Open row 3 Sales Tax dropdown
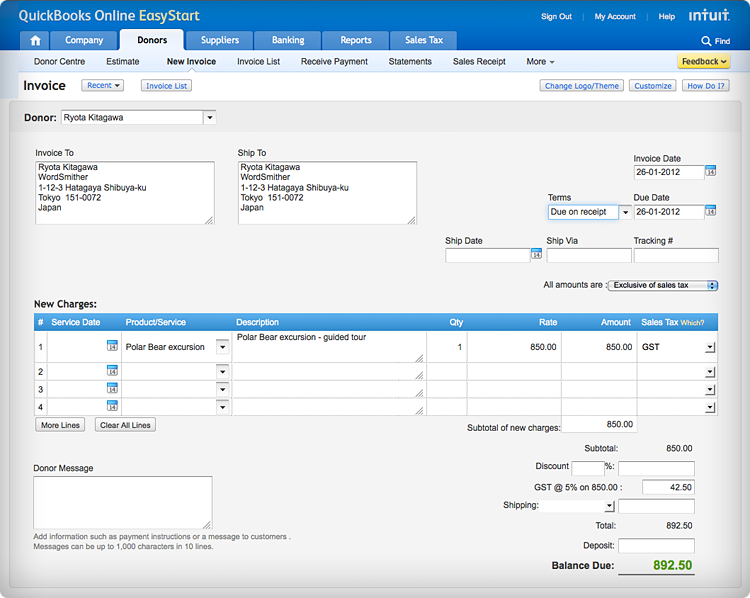Image resolution: width=750 pixels, height=598 pixels. click(710, 390)
